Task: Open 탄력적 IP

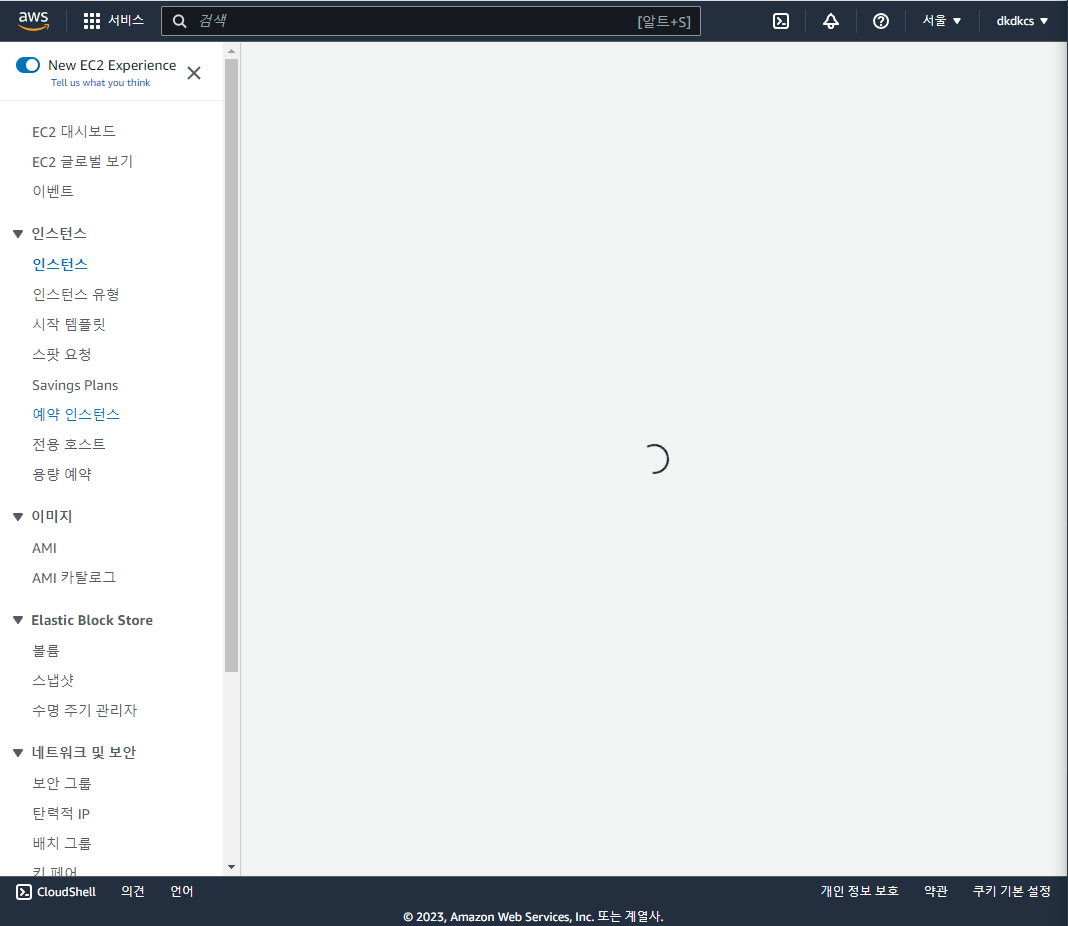Action: pos(61,813)
